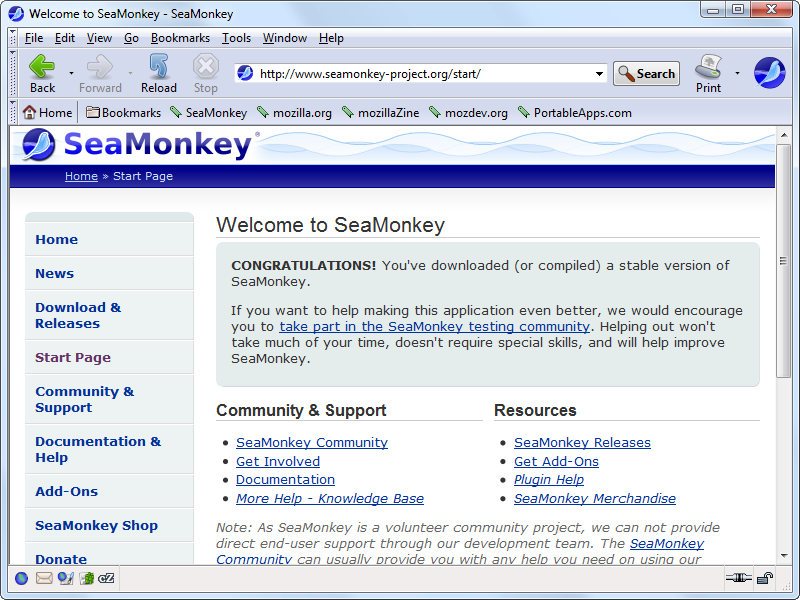Viewport: 800px width, 600px height.
Task: Open ChatZilla using the cZ icon
Action: 106,577
